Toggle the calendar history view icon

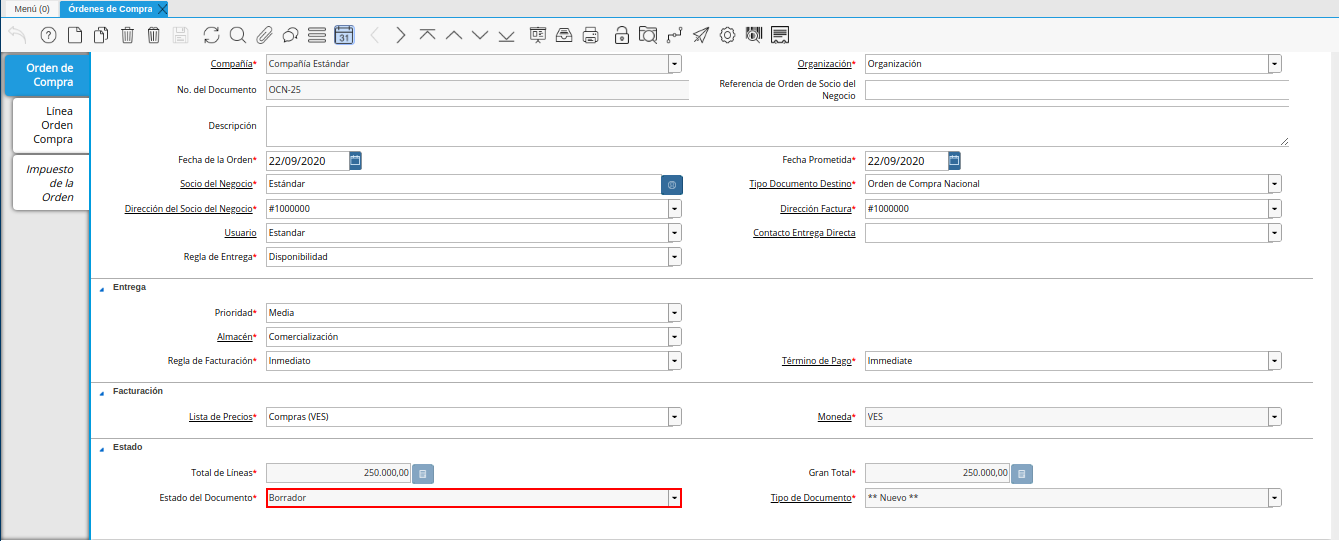(x=344, y=35)
